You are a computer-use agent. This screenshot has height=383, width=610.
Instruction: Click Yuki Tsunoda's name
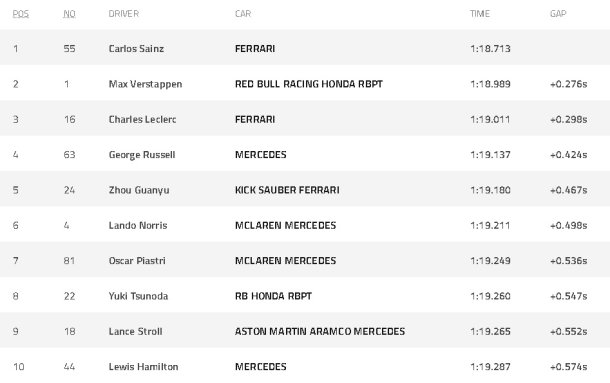(138, 296)
